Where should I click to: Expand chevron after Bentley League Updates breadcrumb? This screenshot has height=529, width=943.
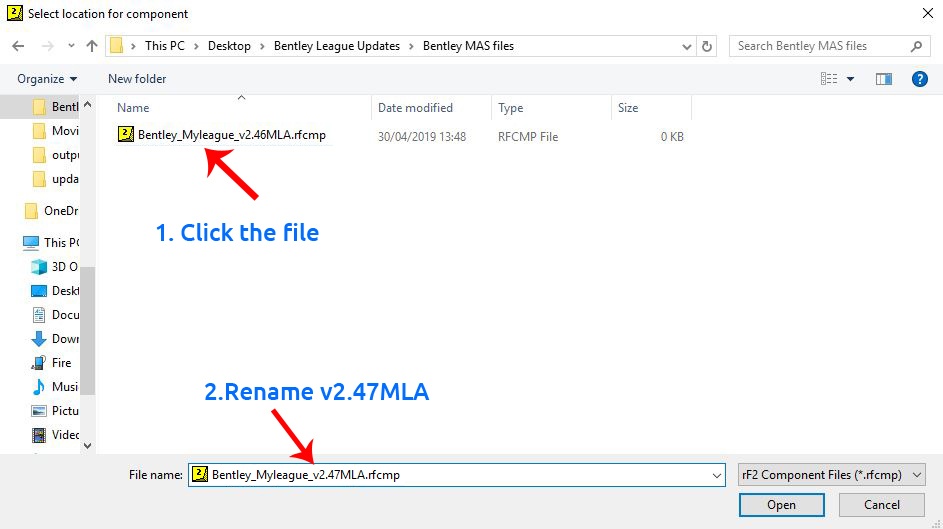[x=411, y=46]
